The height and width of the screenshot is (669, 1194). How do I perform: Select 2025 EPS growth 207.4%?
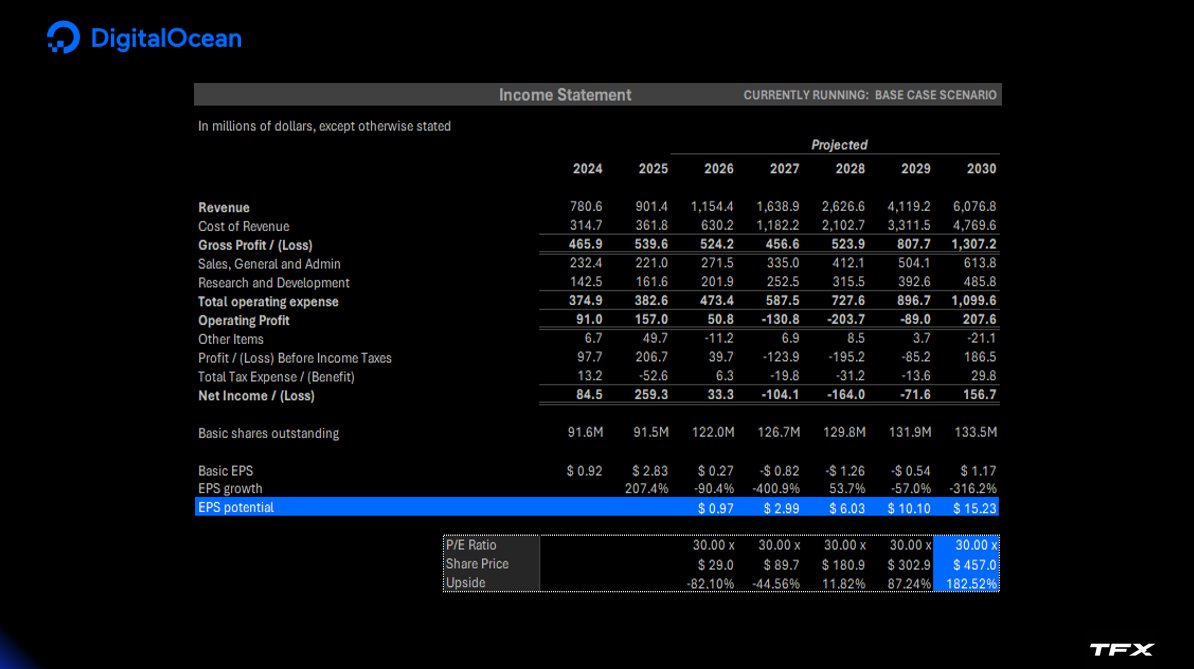(x=646, y=489)
